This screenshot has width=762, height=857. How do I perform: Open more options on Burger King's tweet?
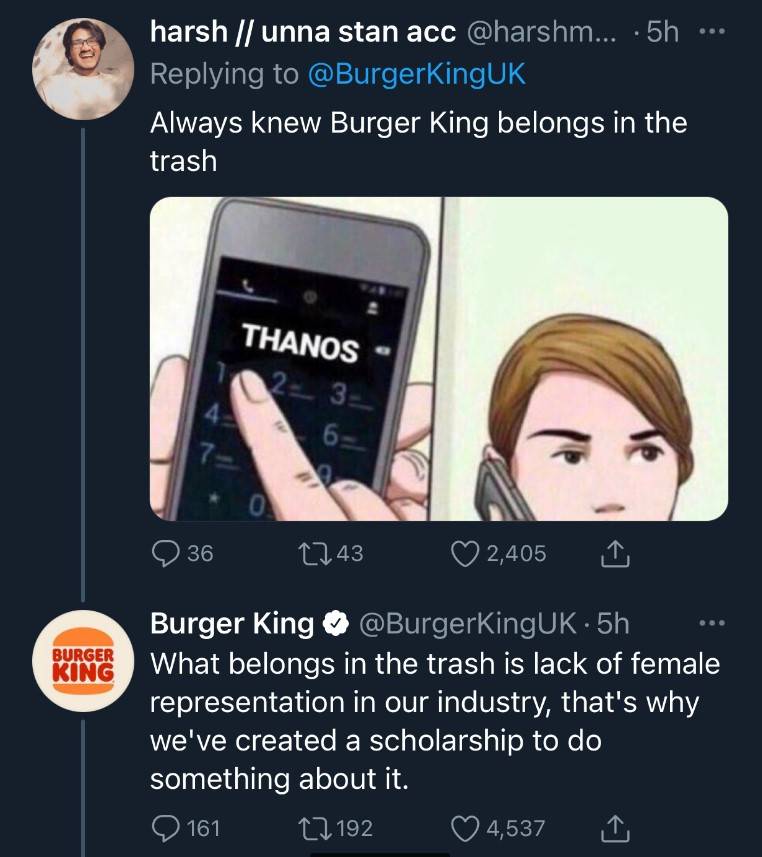pyautogui.click(x=710, y=624)
